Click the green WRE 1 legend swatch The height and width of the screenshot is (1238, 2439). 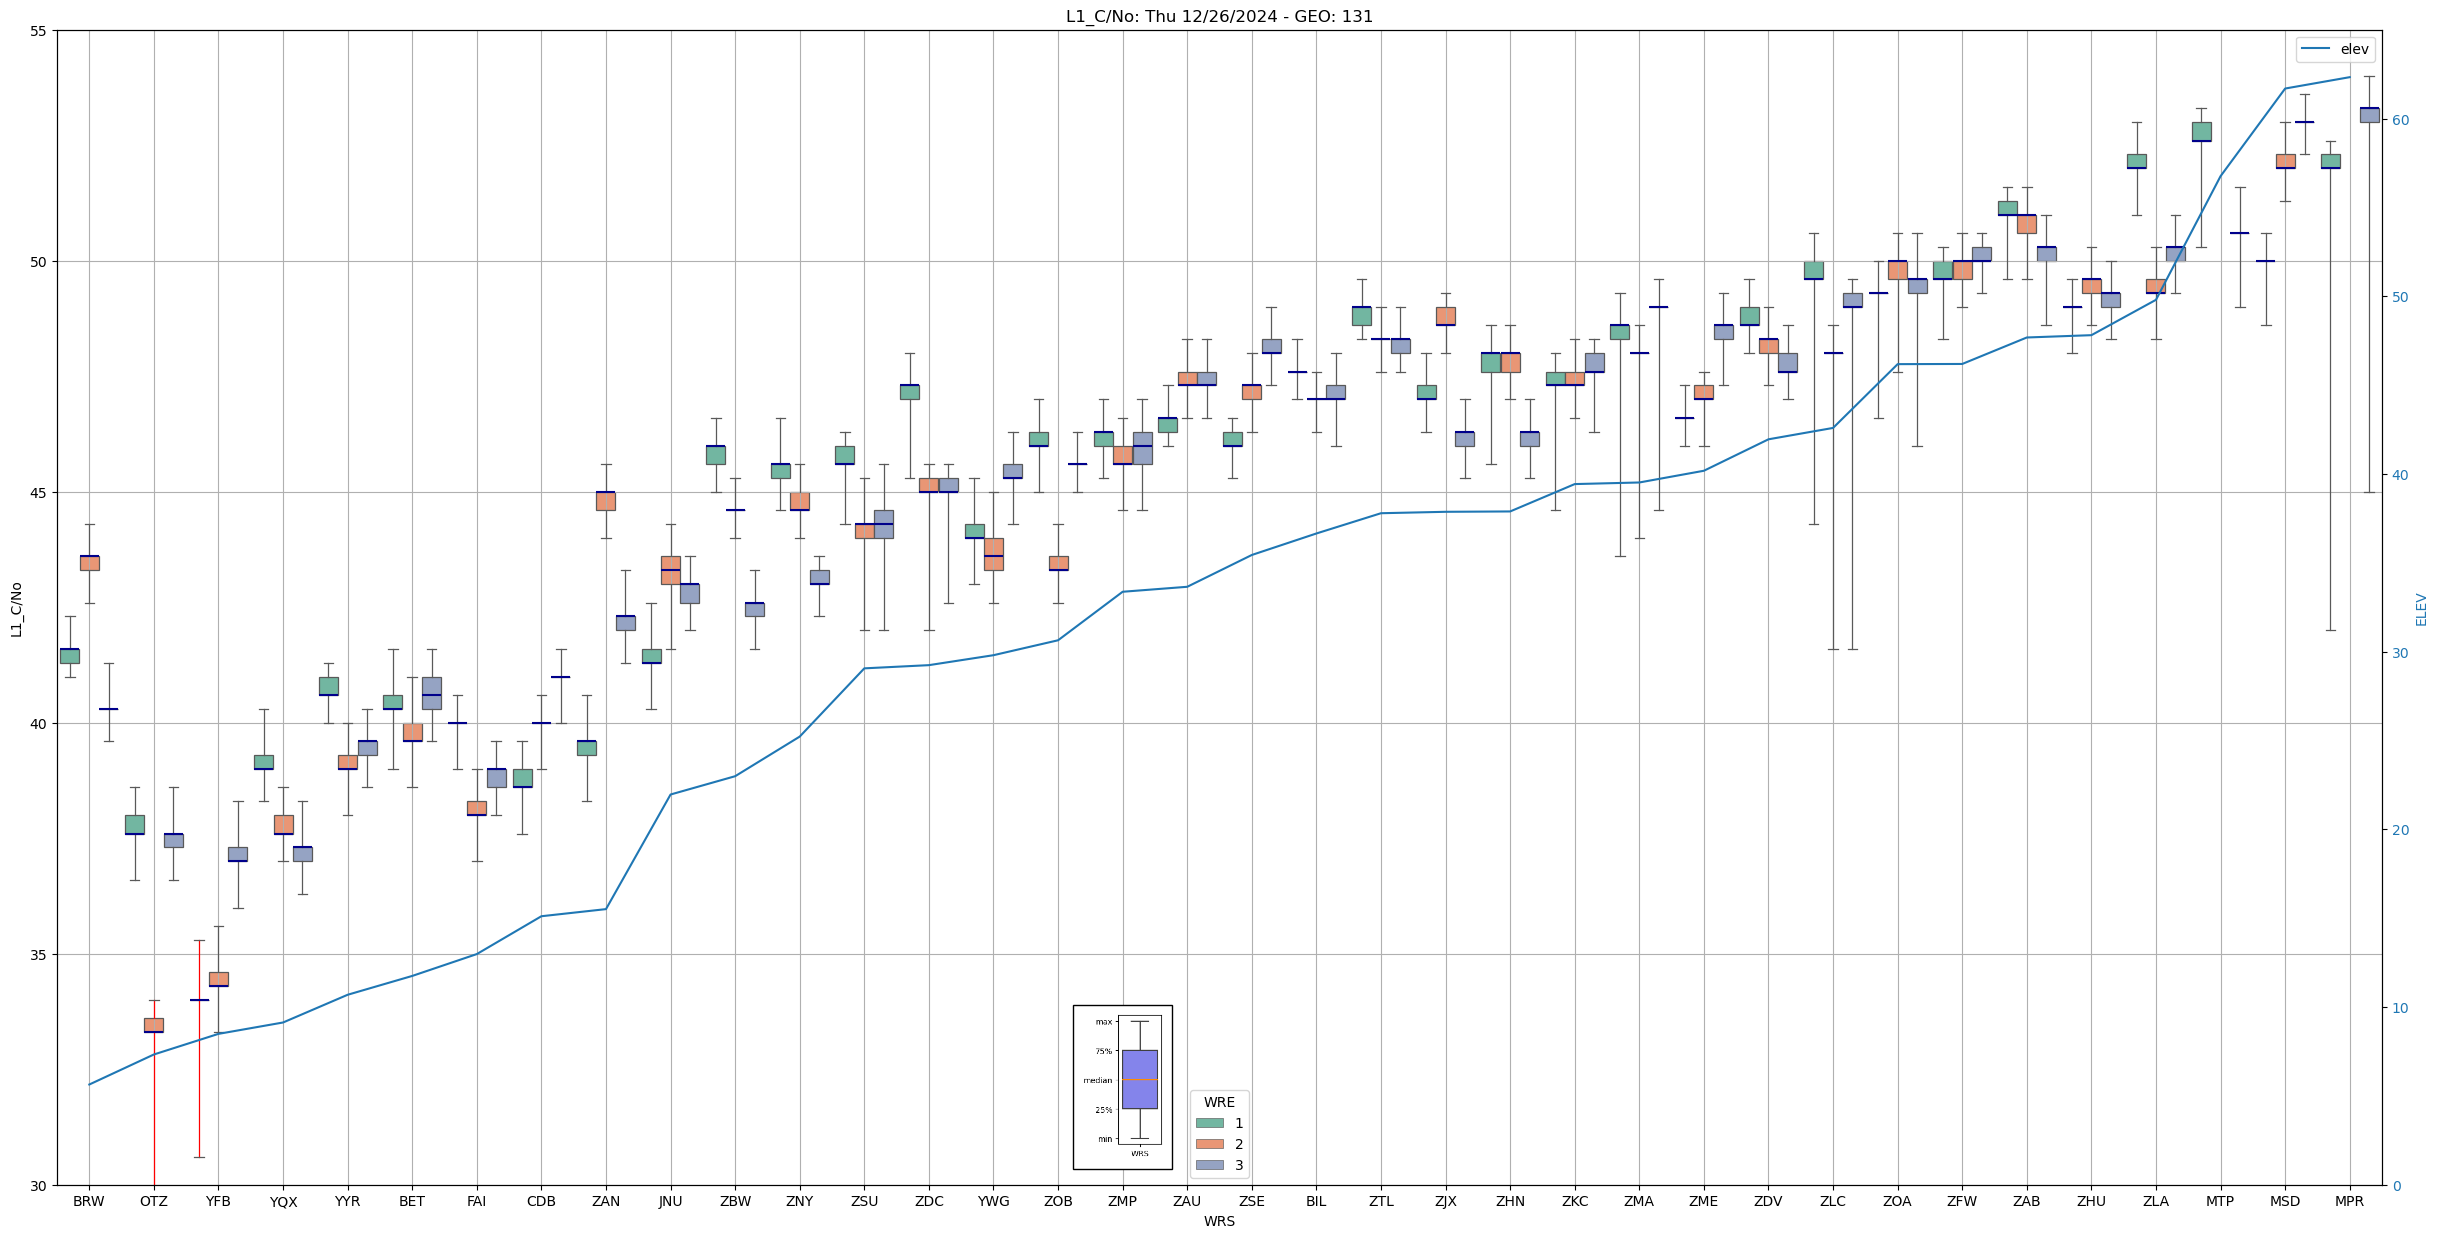[1209, 1123]
